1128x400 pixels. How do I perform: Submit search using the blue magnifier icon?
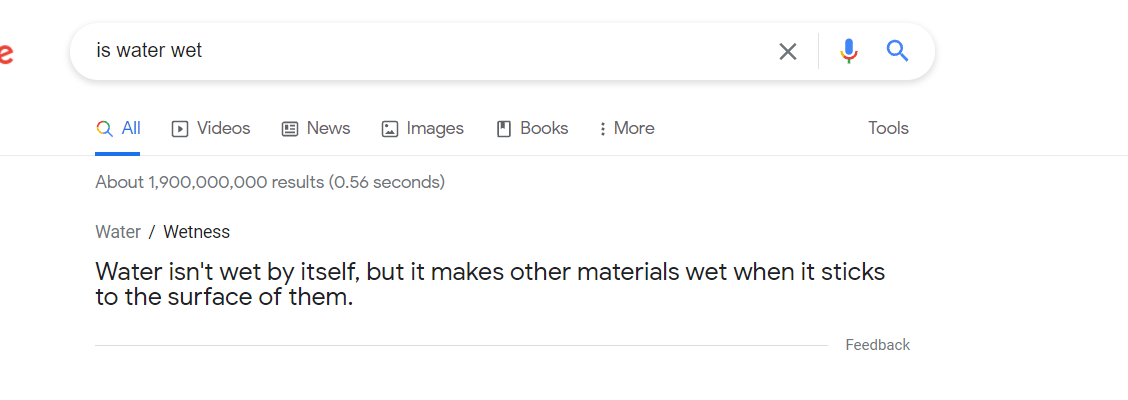click(897, 50)
